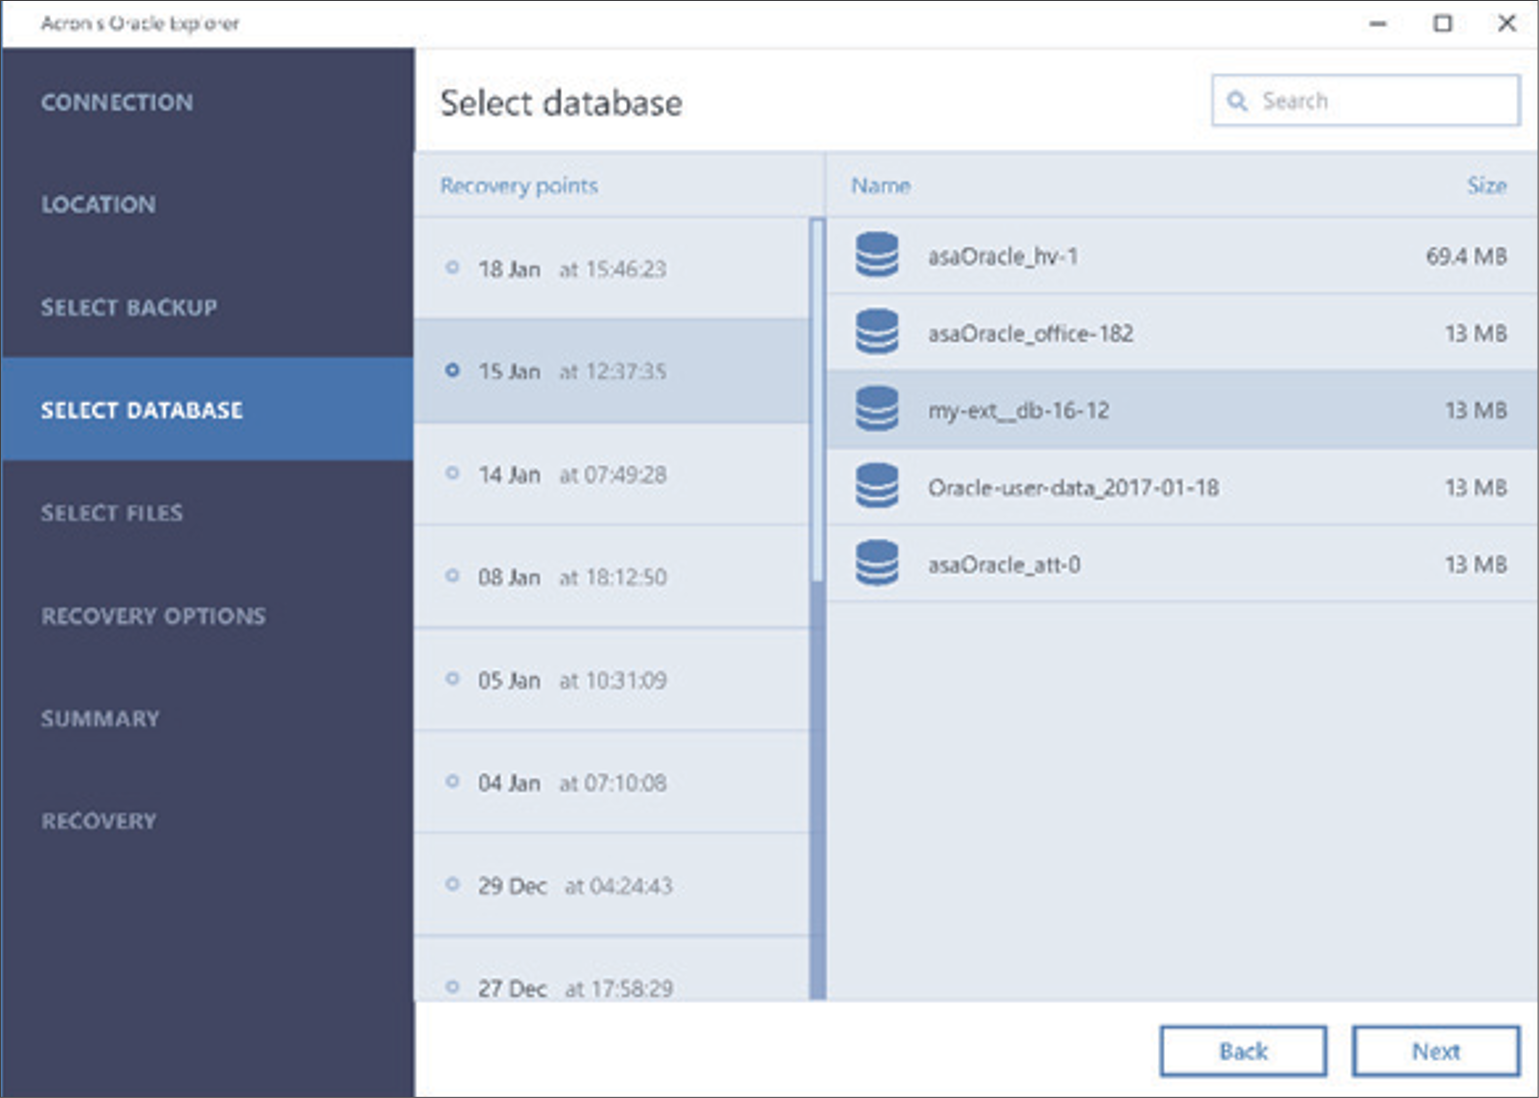Maximize the Oracle Explorer window
This screenshot has height=1098, width=1539.
(x=1442, y=23)
